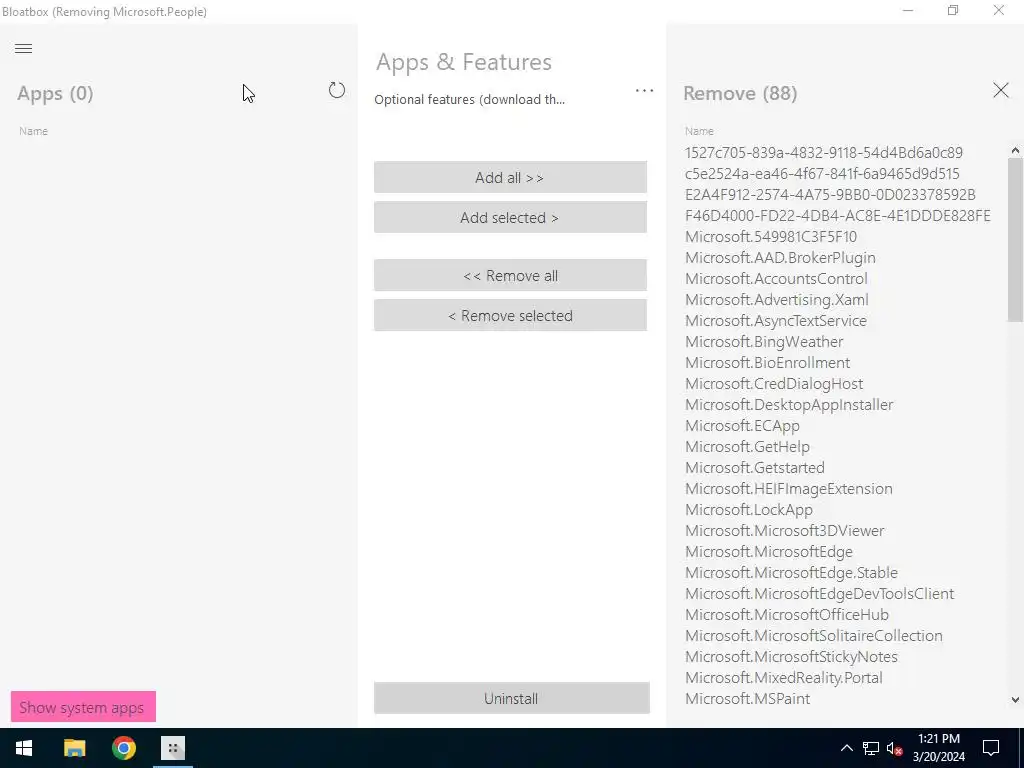
Task: Select Microsoft.MicrosoftSolitaireCollection entry
Action: coord(814,635)
